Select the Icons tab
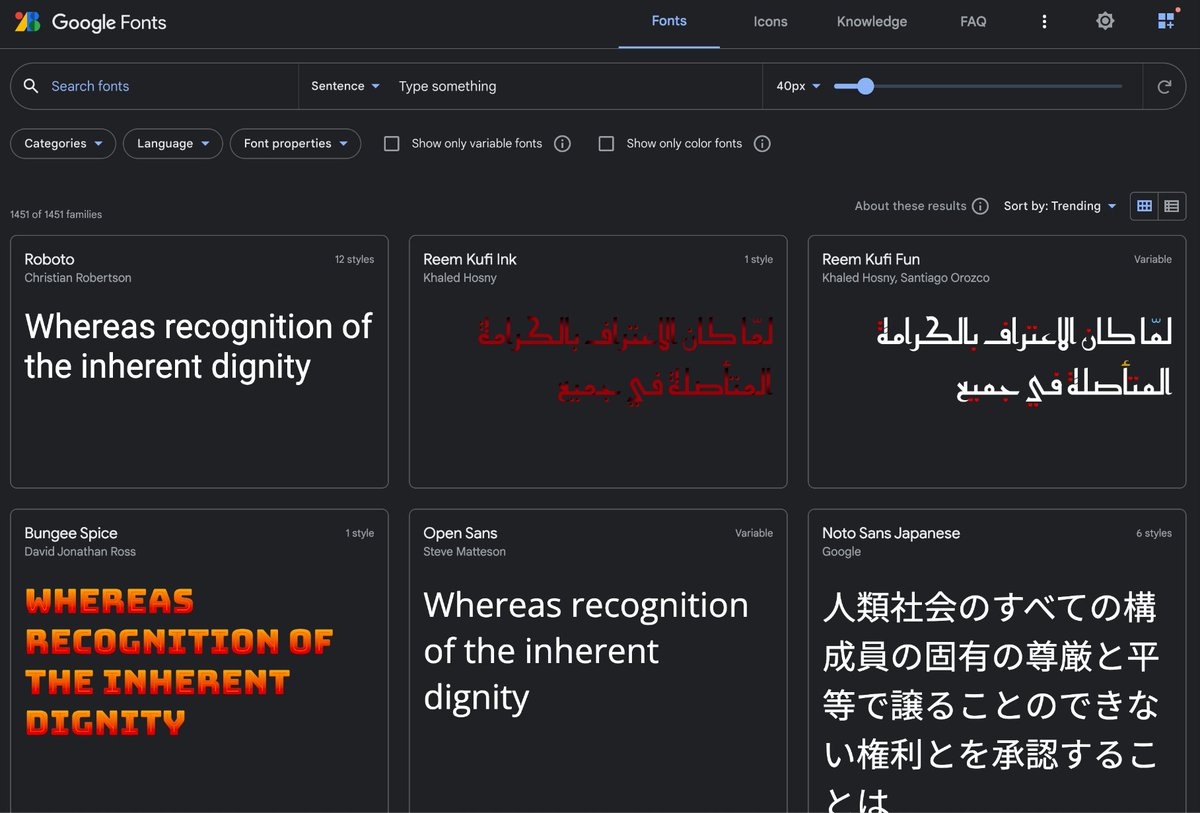Screen dimensions: 1200x813 (770, 21)
